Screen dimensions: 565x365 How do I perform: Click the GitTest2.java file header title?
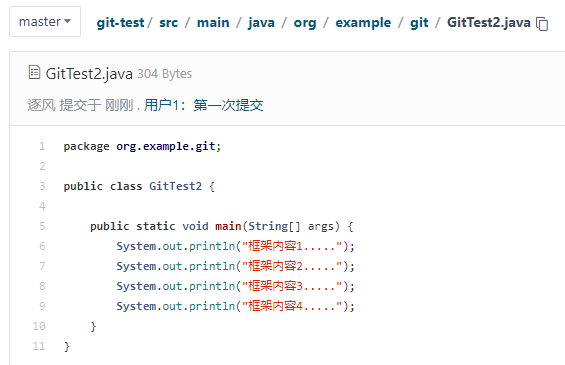tap(89, 74)
